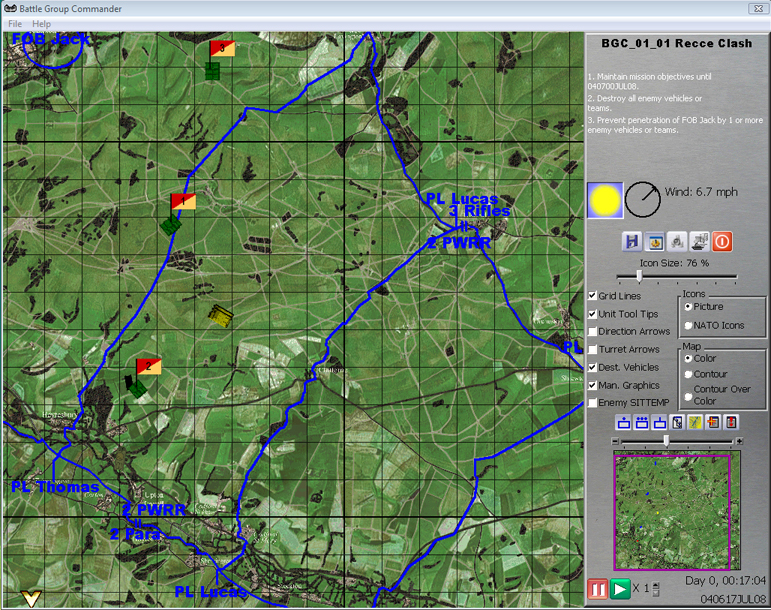This screenshot has height=610, width=771.
Task: Click the tank and building icon button
Action: pos(699,241)
